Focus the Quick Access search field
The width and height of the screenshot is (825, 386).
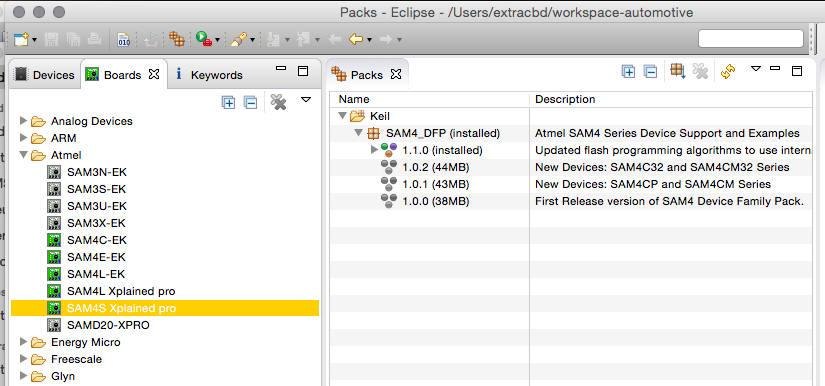click(751, 39)
